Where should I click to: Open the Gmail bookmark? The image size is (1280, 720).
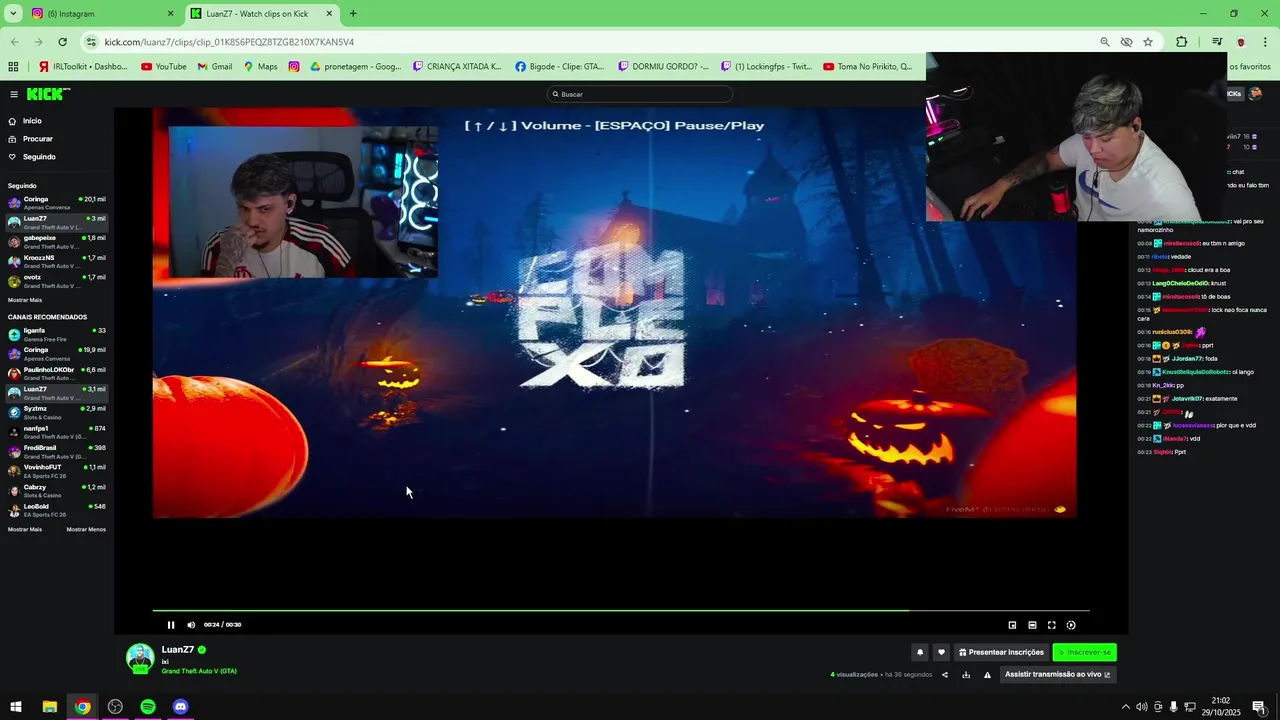[215, 67]
